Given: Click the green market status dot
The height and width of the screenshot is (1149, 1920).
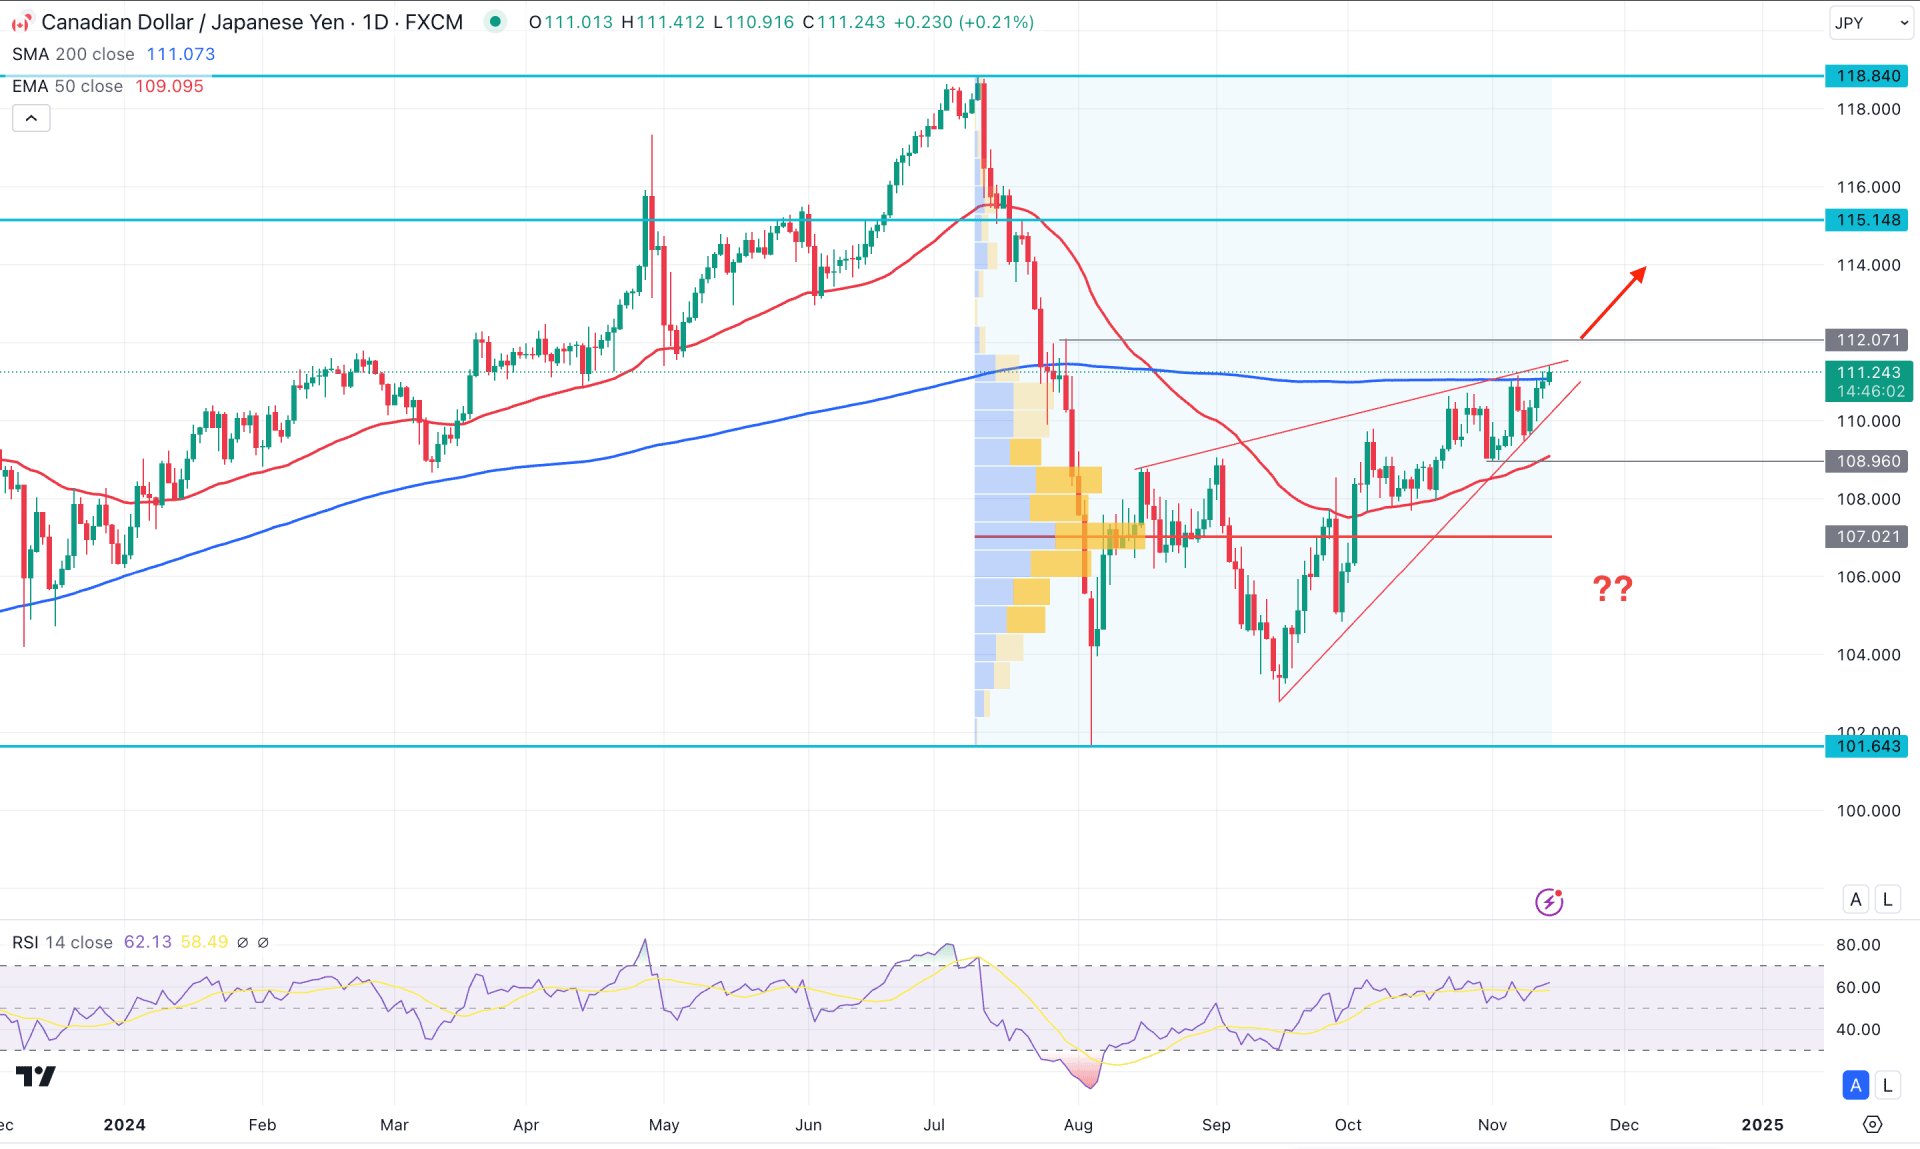Looking at the screenshot, I should tap(495, 21).
